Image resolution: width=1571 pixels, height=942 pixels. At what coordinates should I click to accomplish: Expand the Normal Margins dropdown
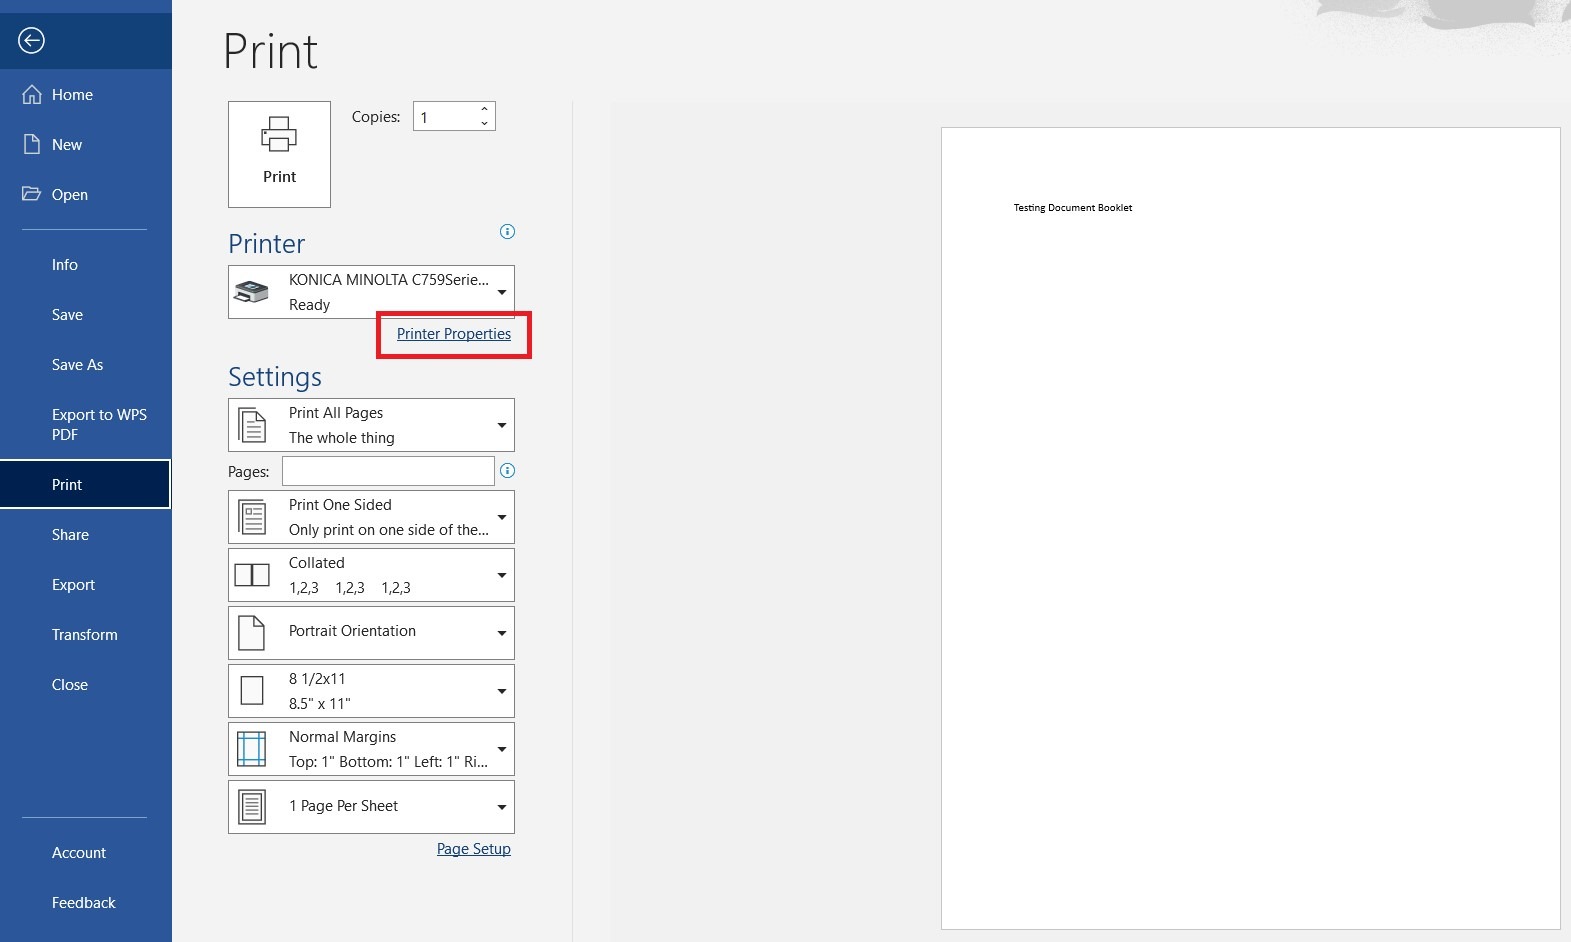[x=371, y=749]
